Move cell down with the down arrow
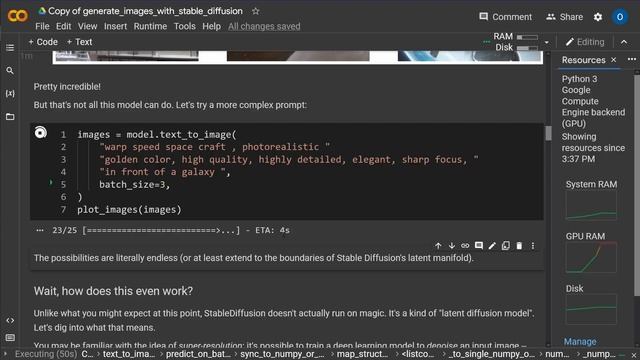Screen dimensions: 640x360 point(451,246)
